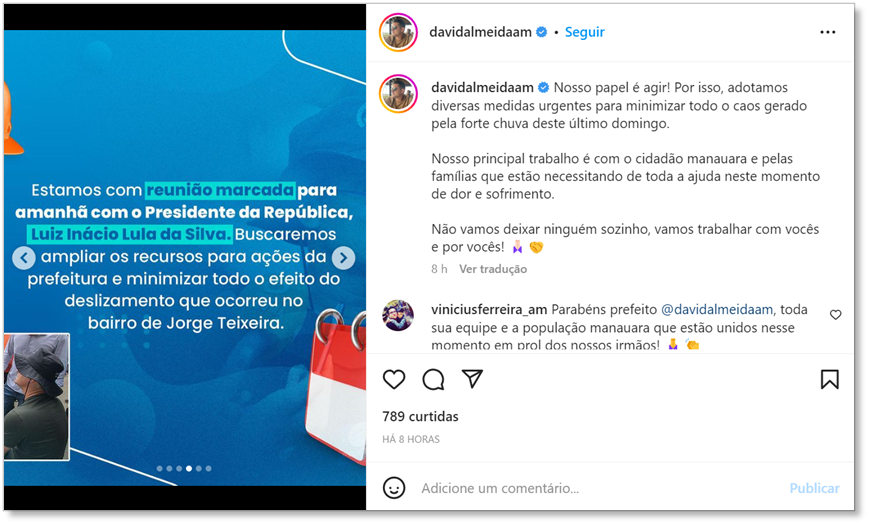The width and height of the screenshot is (869, 525).
Task: Open the three-dot more options menu
Action: tap(827, 32)
